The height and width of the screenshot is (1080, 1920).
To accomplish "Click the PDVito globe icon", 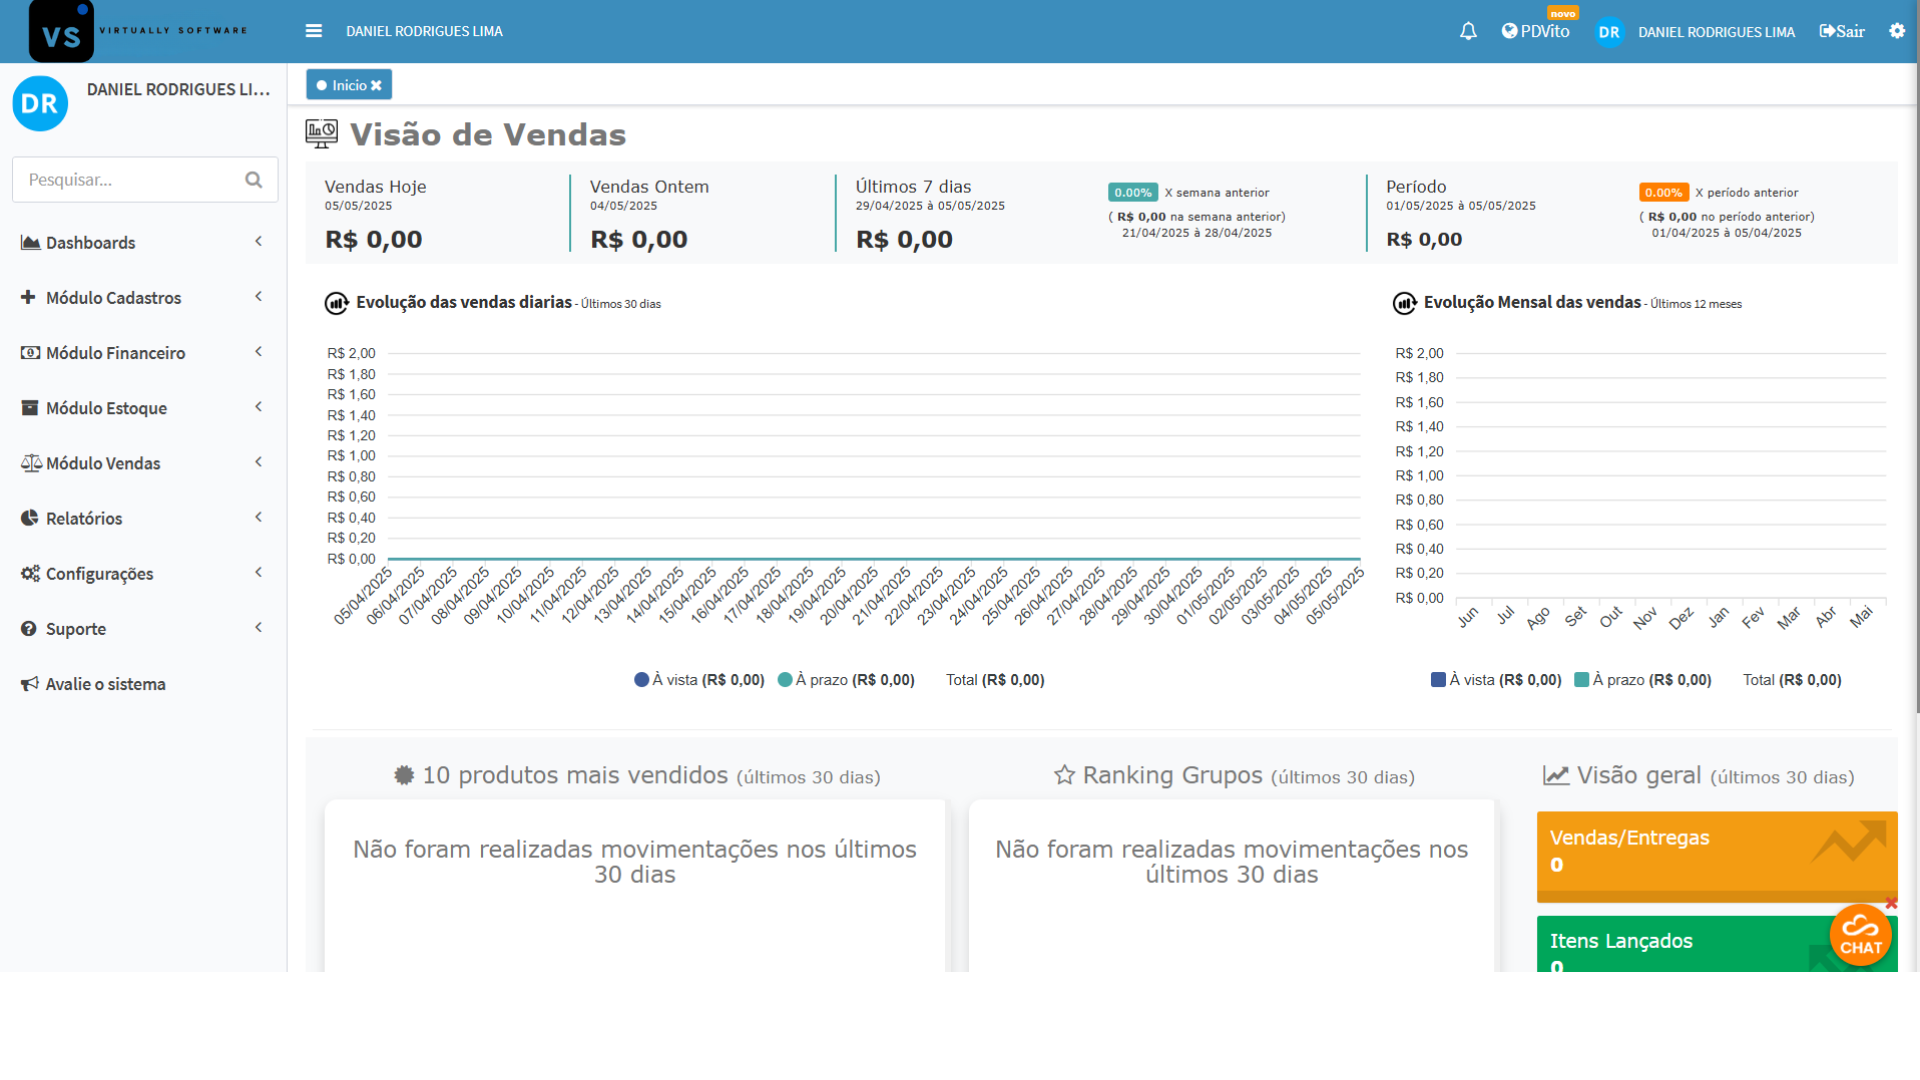I will click(x=1509, y=31).
